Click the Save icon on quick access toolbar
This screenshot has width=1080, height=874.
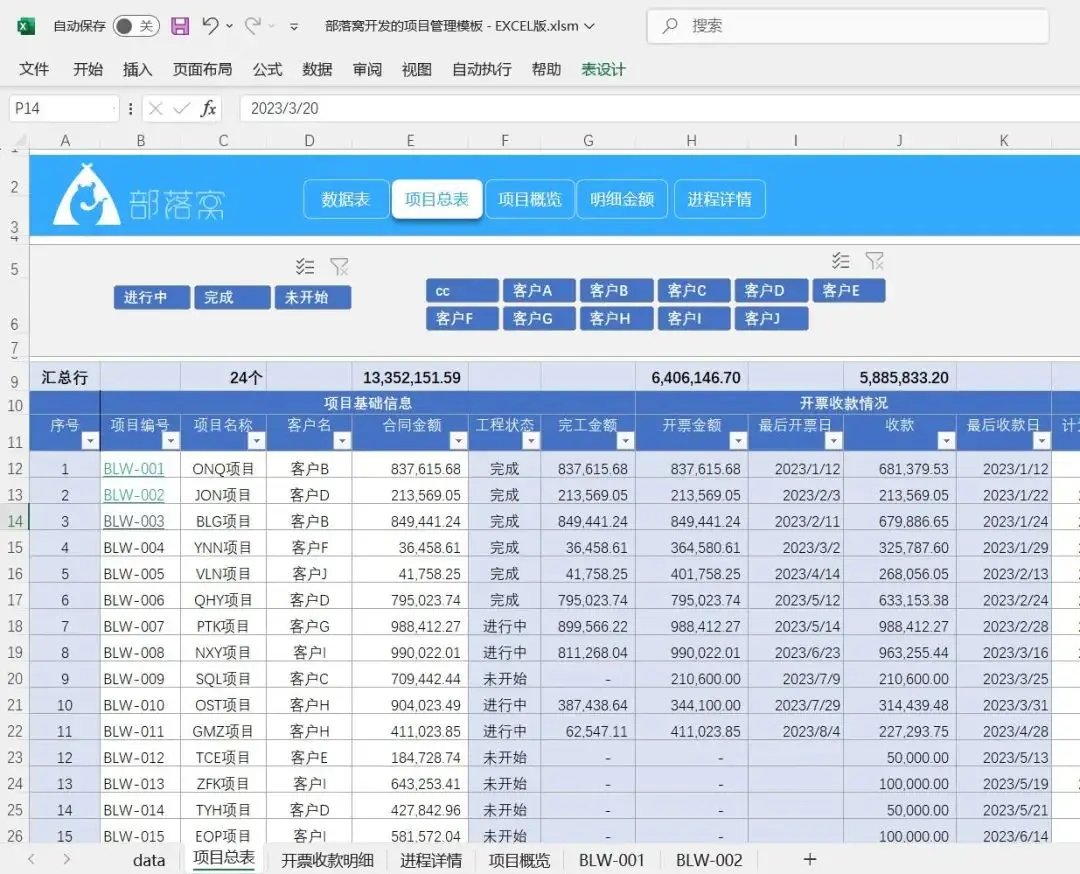click(x=179, y=26)
